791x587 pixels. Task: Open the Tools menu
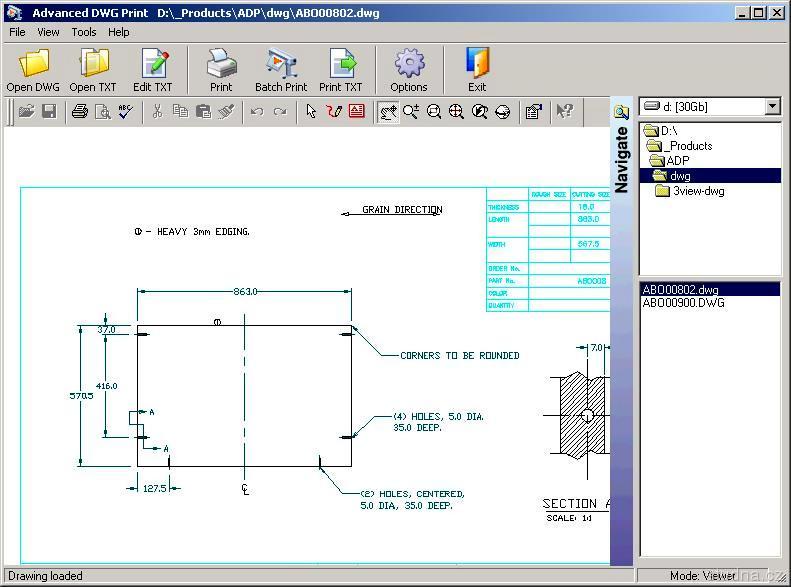pos(84,32)
